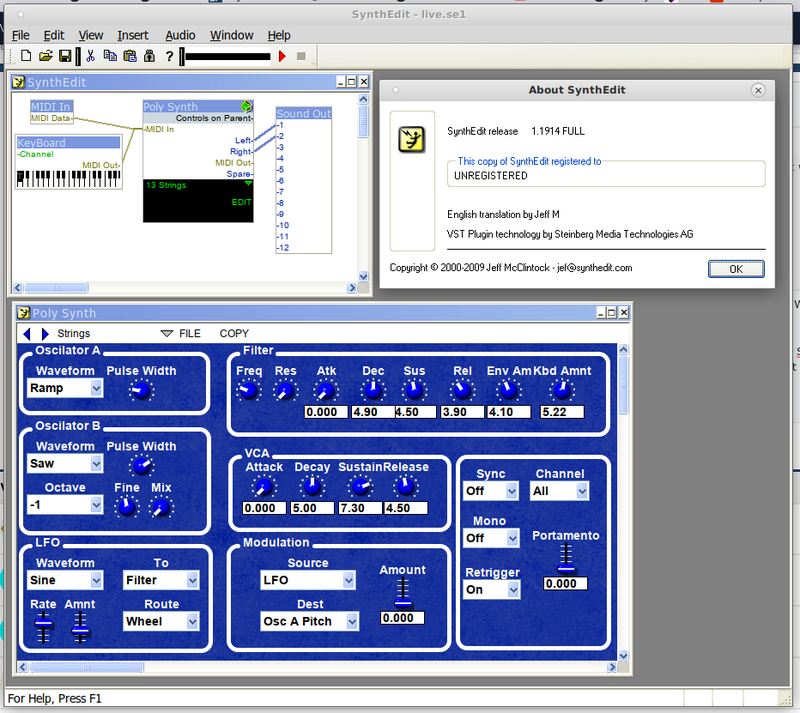Click the Modulation Amount slider
800x713 pixels.
coord(403,594)
